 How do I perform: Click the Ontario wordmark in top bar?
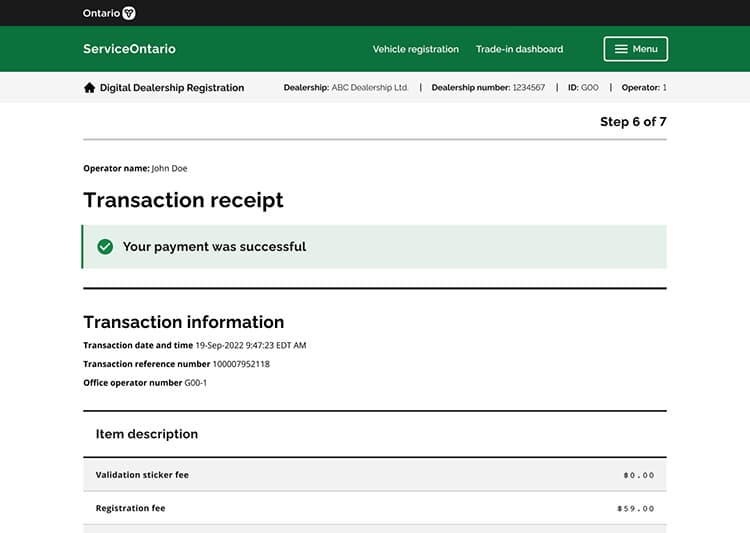pos(101,13)
